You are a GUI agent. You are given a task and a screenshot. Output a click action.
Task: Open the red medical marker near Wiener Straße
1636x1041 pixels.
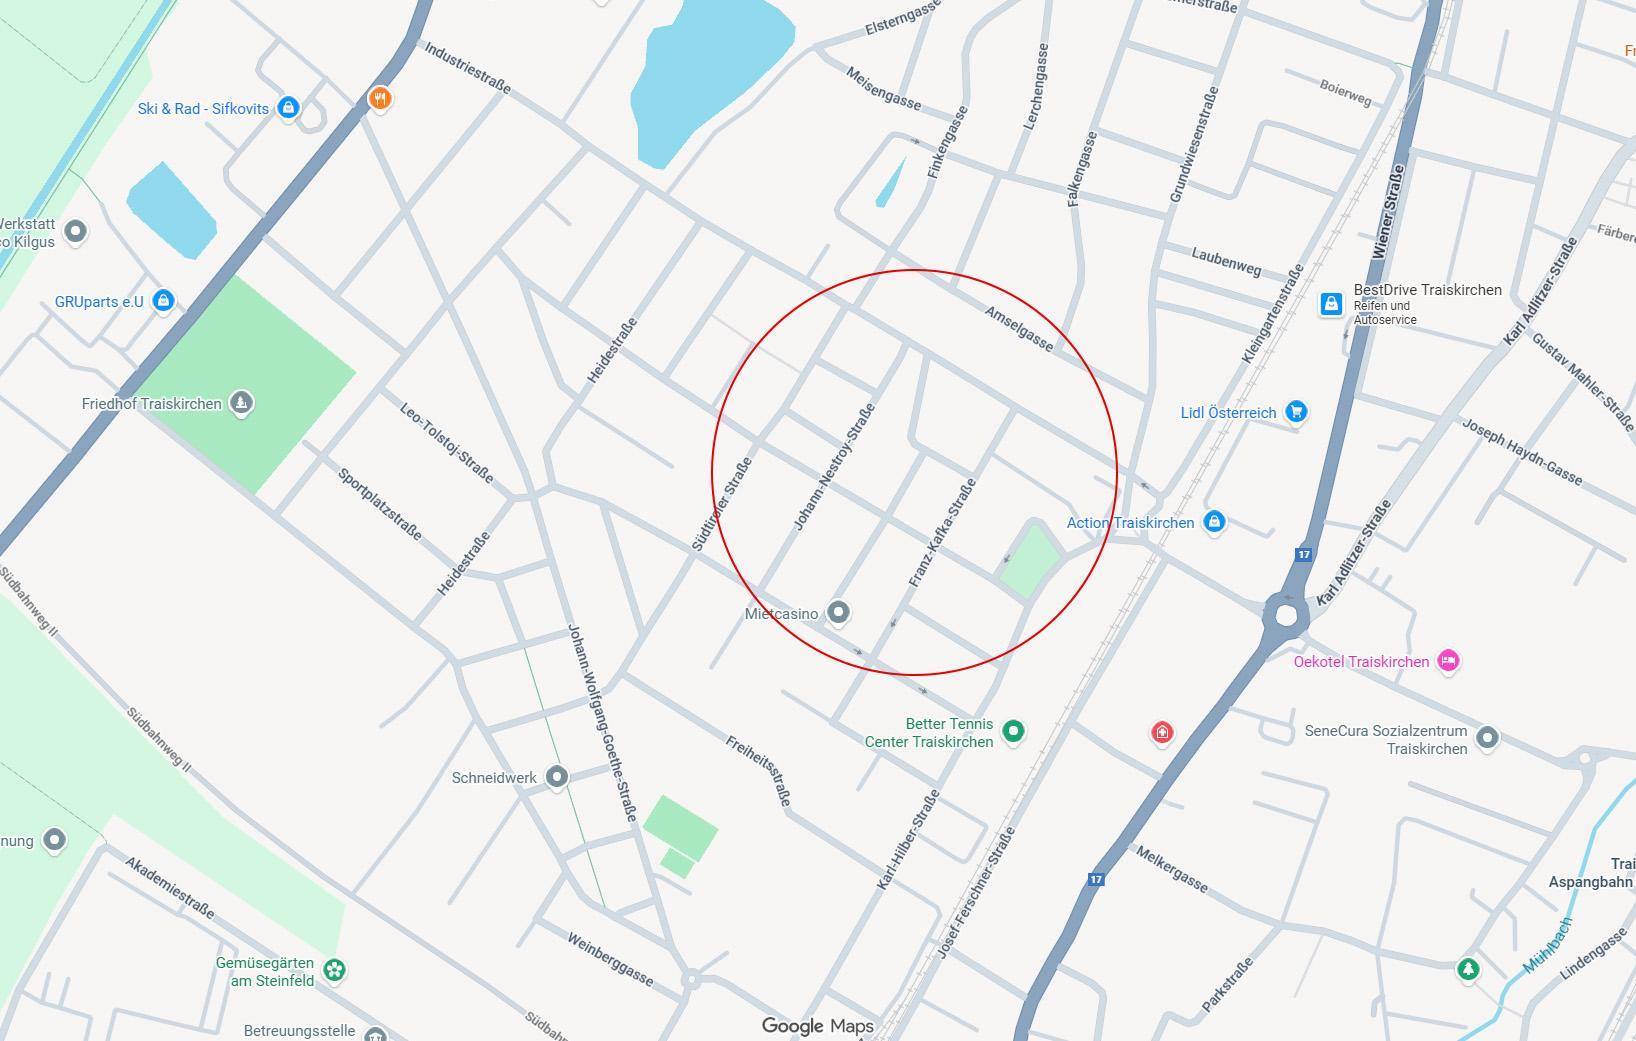pos(1162,732)
